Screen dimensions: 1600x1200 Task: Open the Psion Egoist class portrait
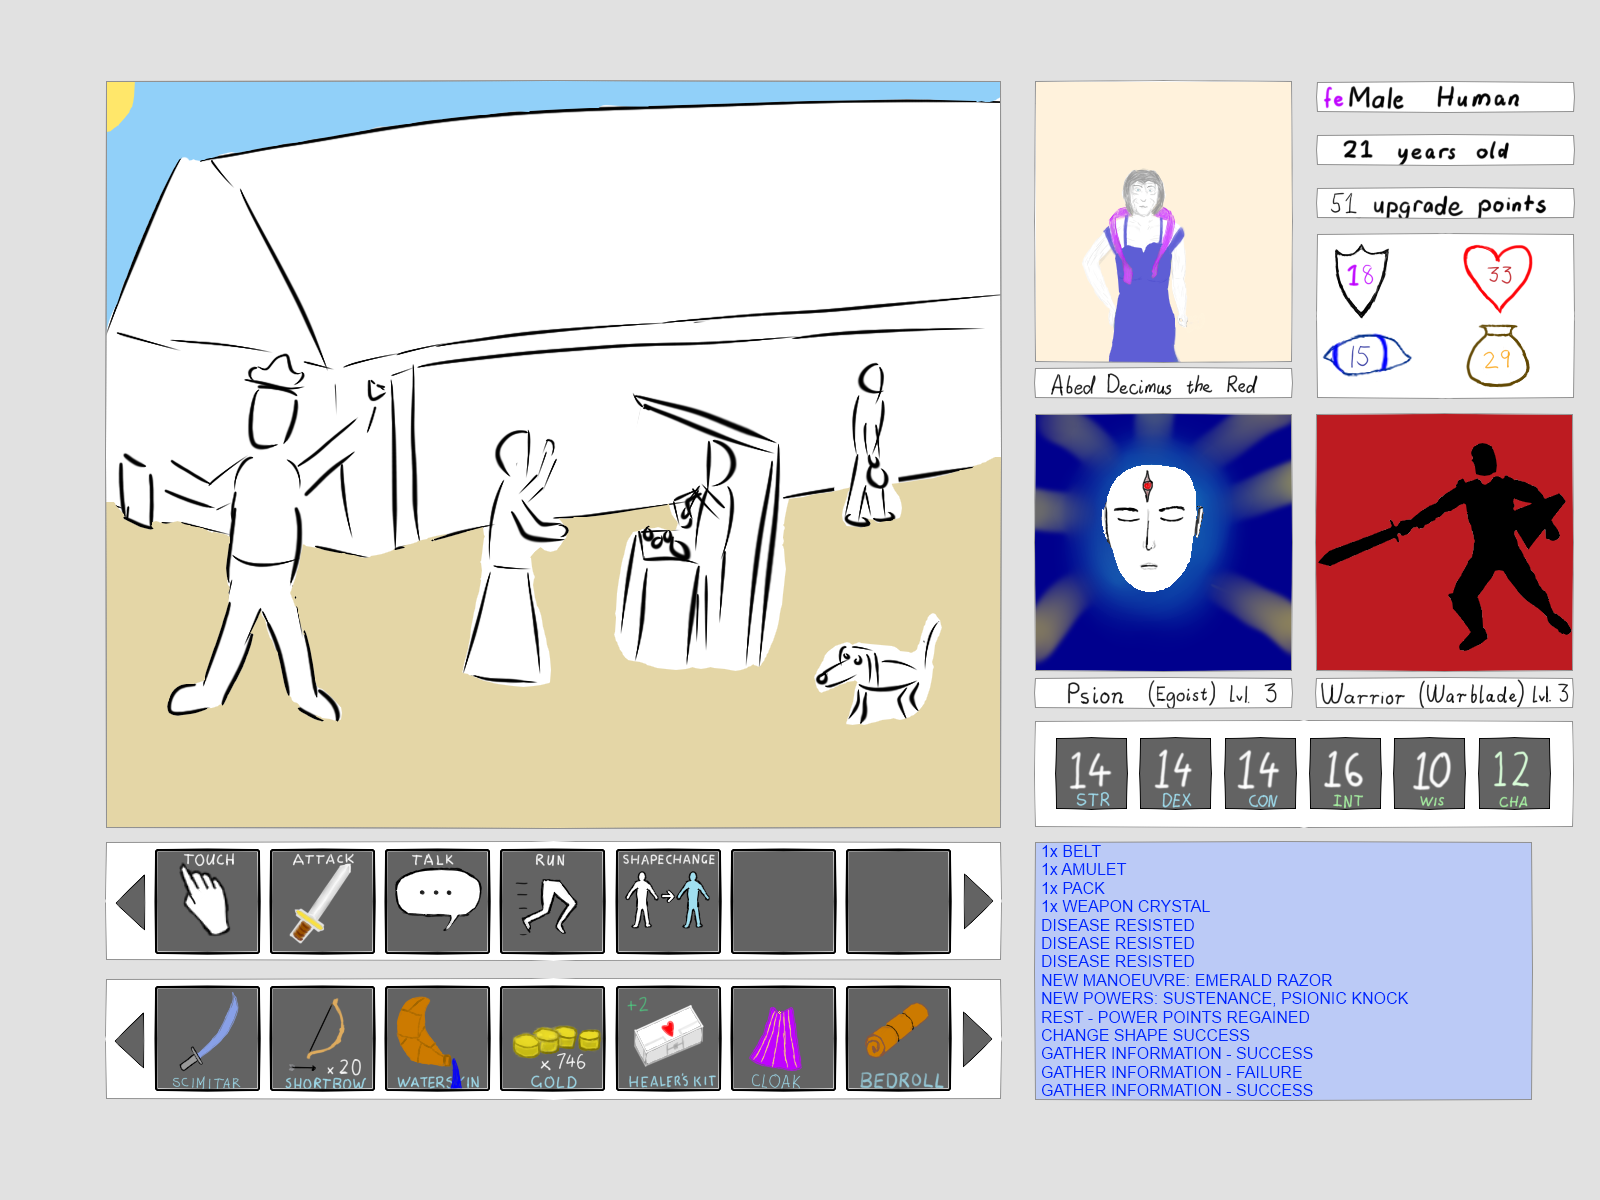(x=1163, y=542)
